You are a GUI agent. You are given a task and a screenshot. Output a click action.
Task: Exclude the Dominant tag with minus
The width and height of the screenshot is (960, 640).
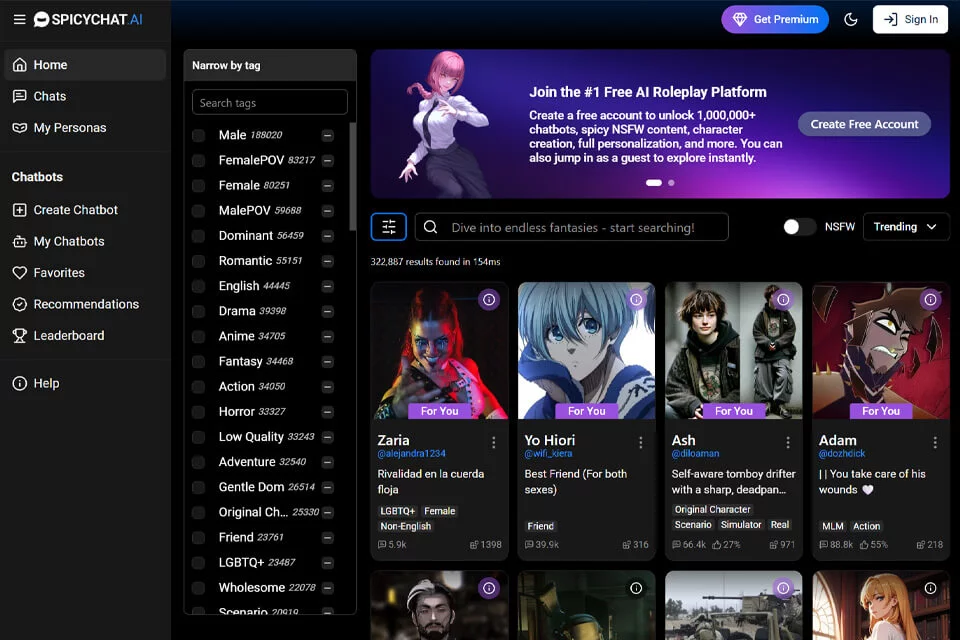click(x=328, y=236)
